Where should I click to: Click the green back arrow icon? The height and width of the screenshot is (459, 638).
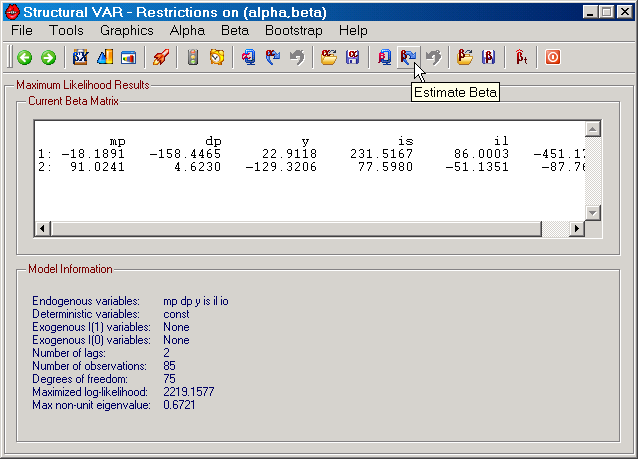(x=25, y=57)
